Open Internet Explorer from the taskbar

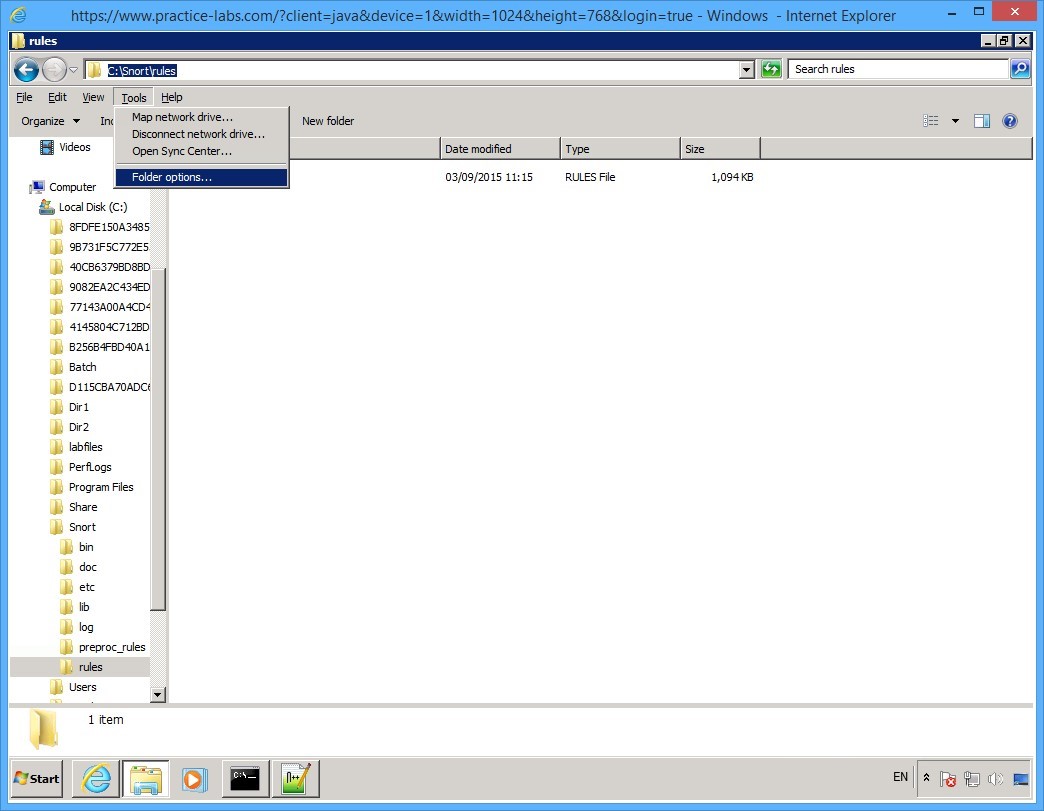[x=95, y=778]
